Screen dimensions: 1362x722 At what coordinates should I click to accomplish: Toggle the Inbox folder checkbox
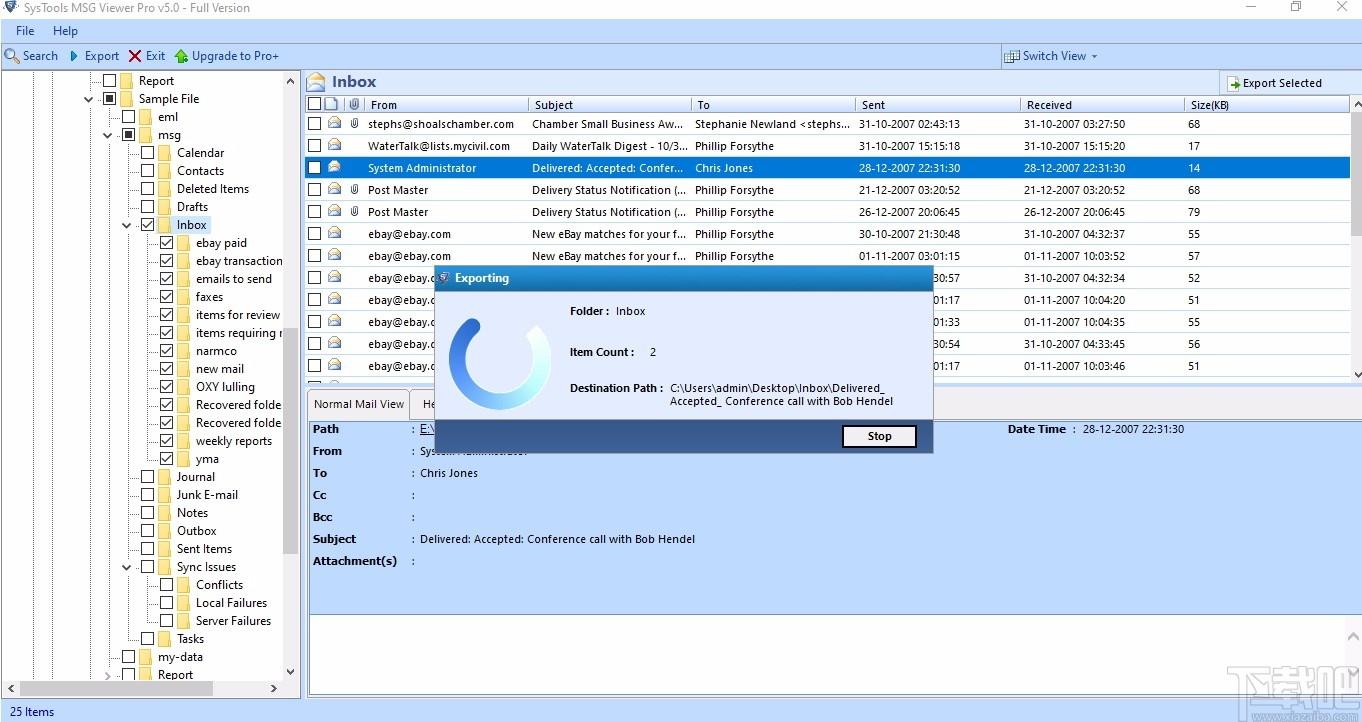(147, 225)
